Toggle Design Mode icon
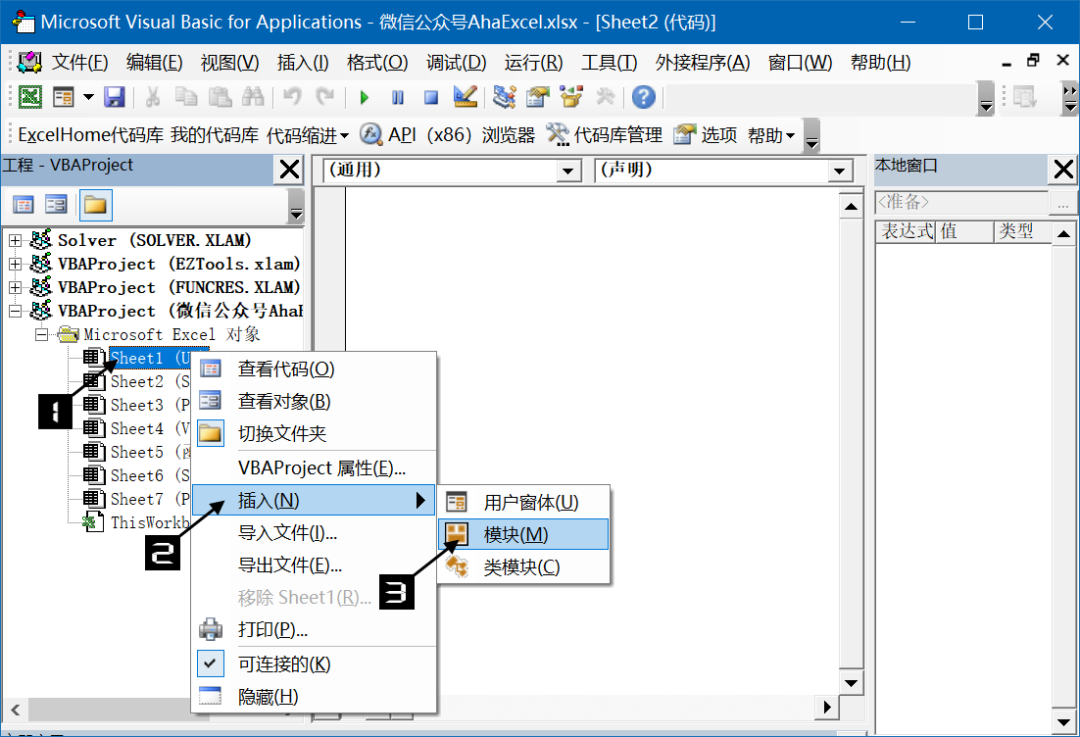This screenshot has height=737, width=1080. (466, 97)
